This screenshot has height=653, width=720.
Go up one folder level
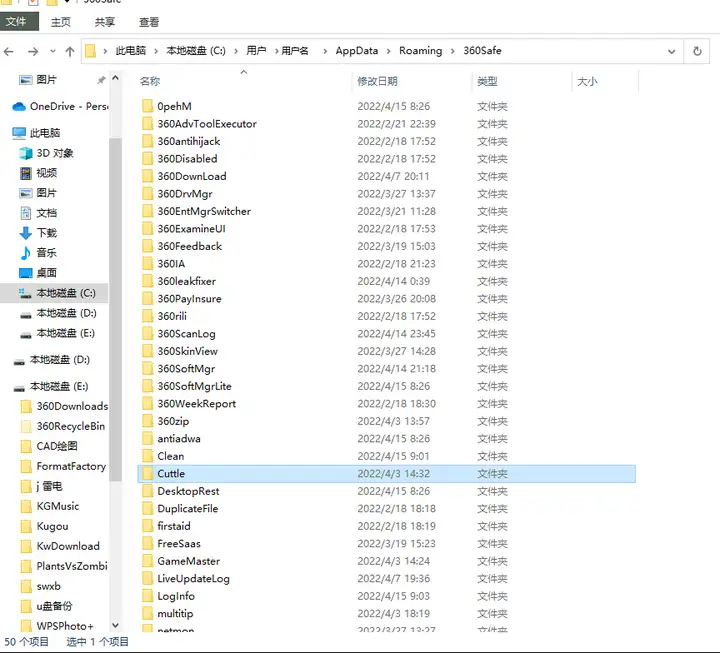(70, 51)
